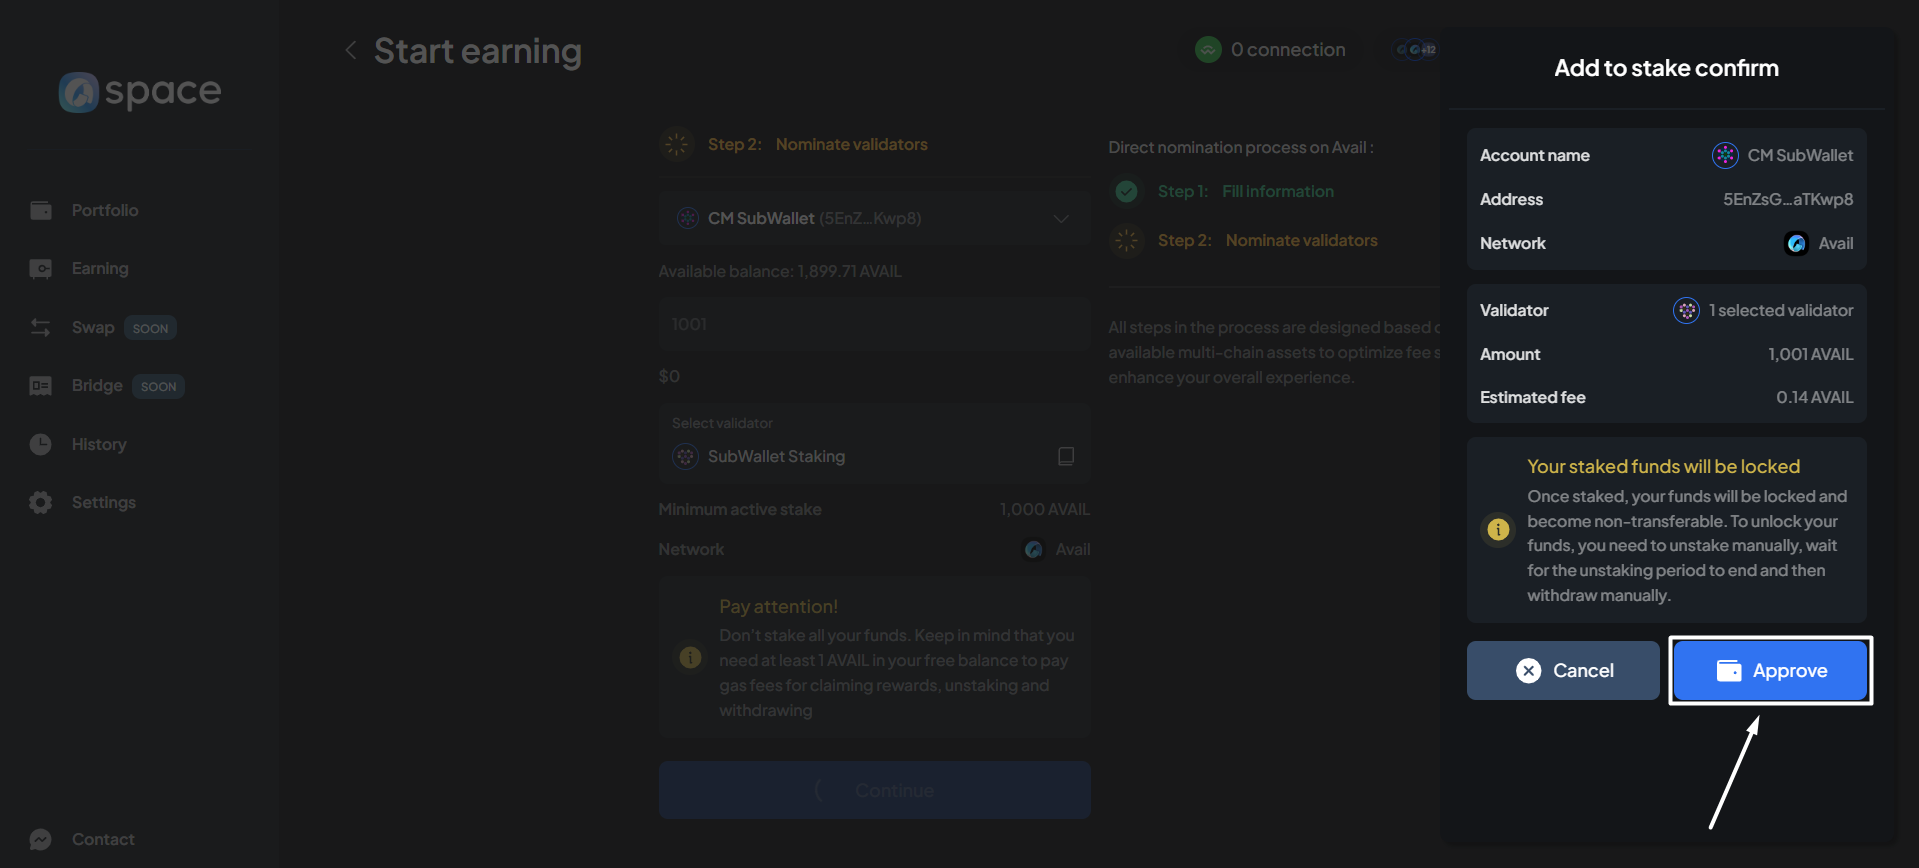The image size is (1919, 868).
Task: Open Settings via the gear icon
Action: click(40, 502)
